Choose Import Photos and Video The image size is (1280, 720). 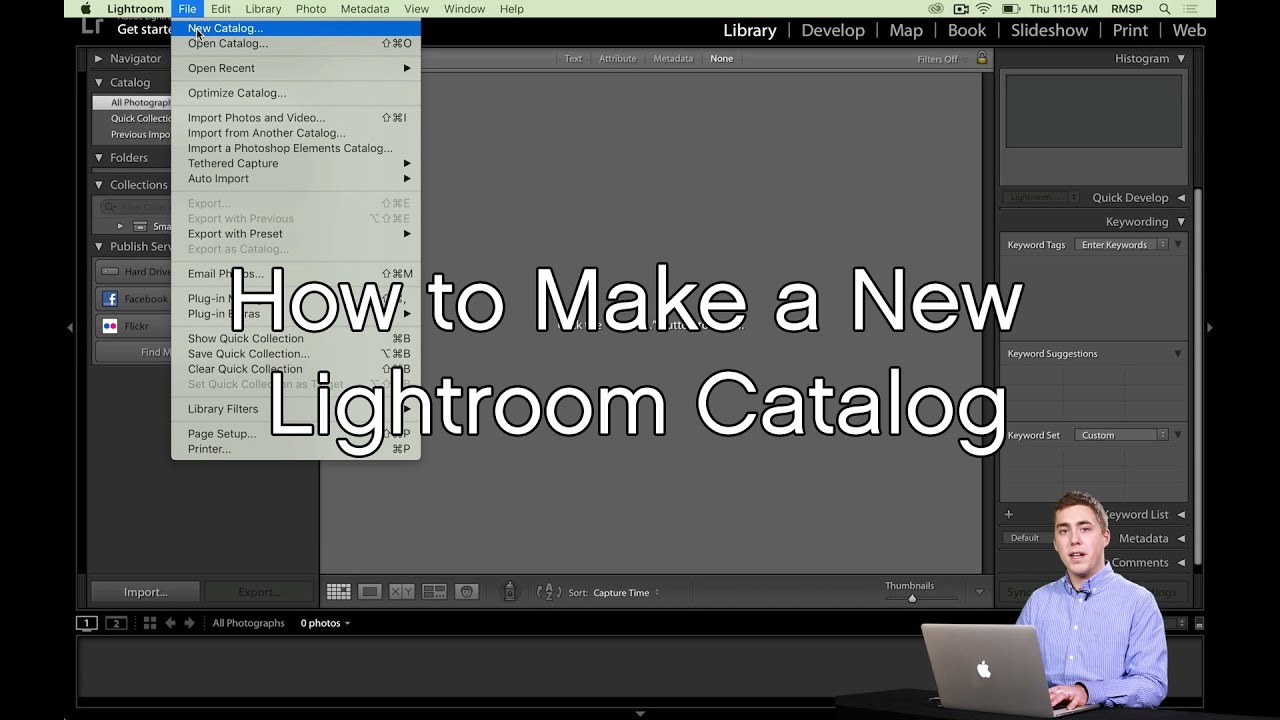pyautogui.click(x=296, y=118)
